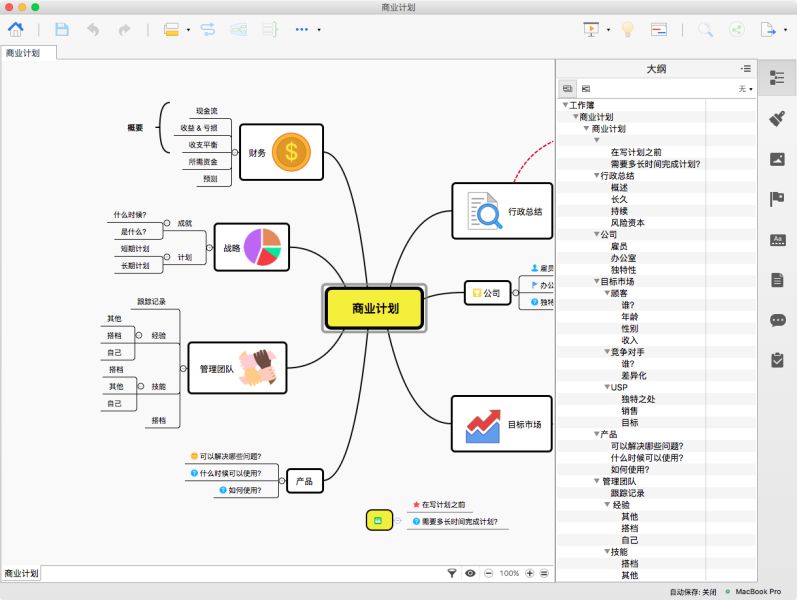This screenshot has width=797, height=600.
Task: Click the boundary toolbar icon
Action: click(x=238, y=29)
